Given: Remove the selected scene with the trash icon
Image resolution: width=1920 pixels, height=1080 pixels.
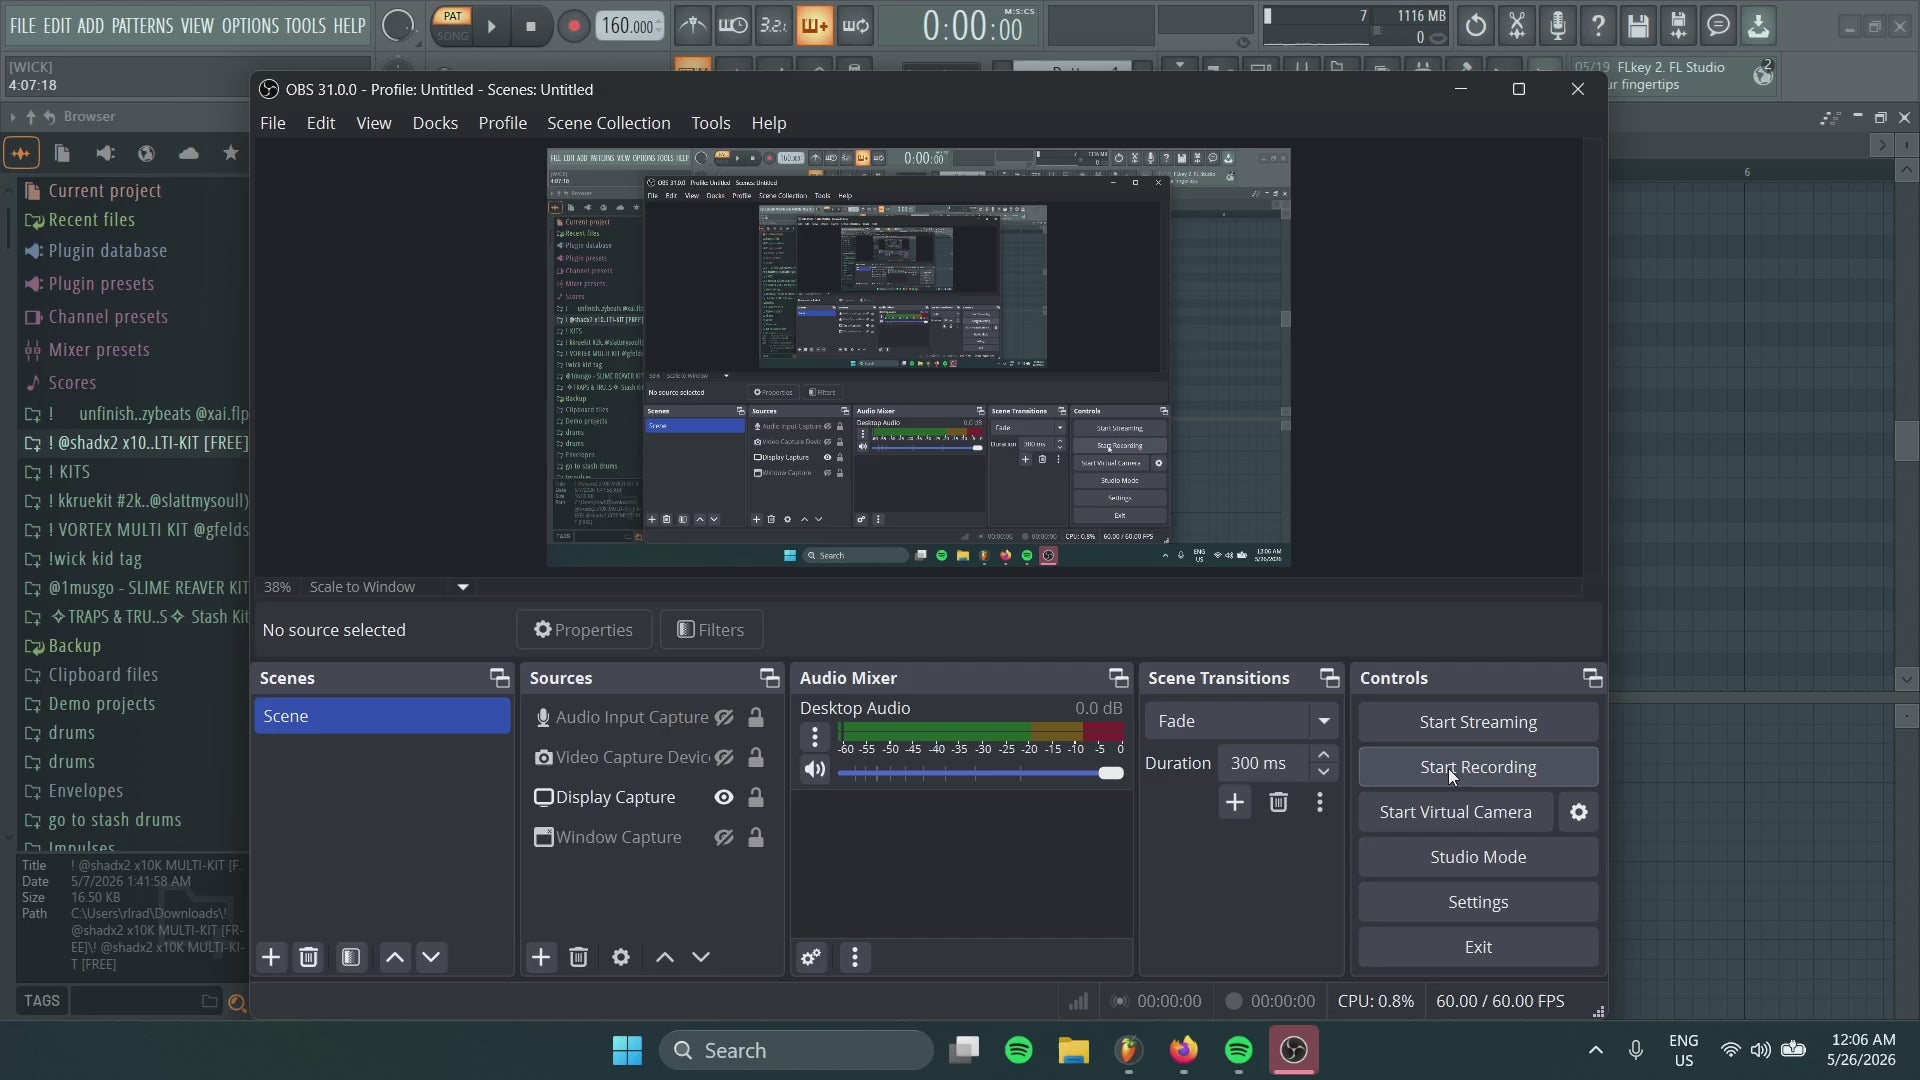Looking at the screenshot, I should (309, 958).
